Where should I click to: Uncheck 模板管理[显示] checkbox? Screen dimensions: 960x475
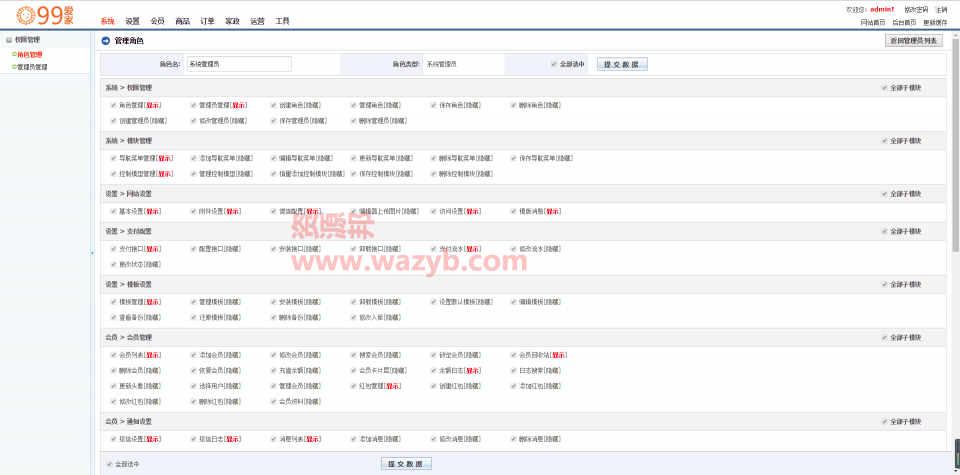(x=113, y=302)
